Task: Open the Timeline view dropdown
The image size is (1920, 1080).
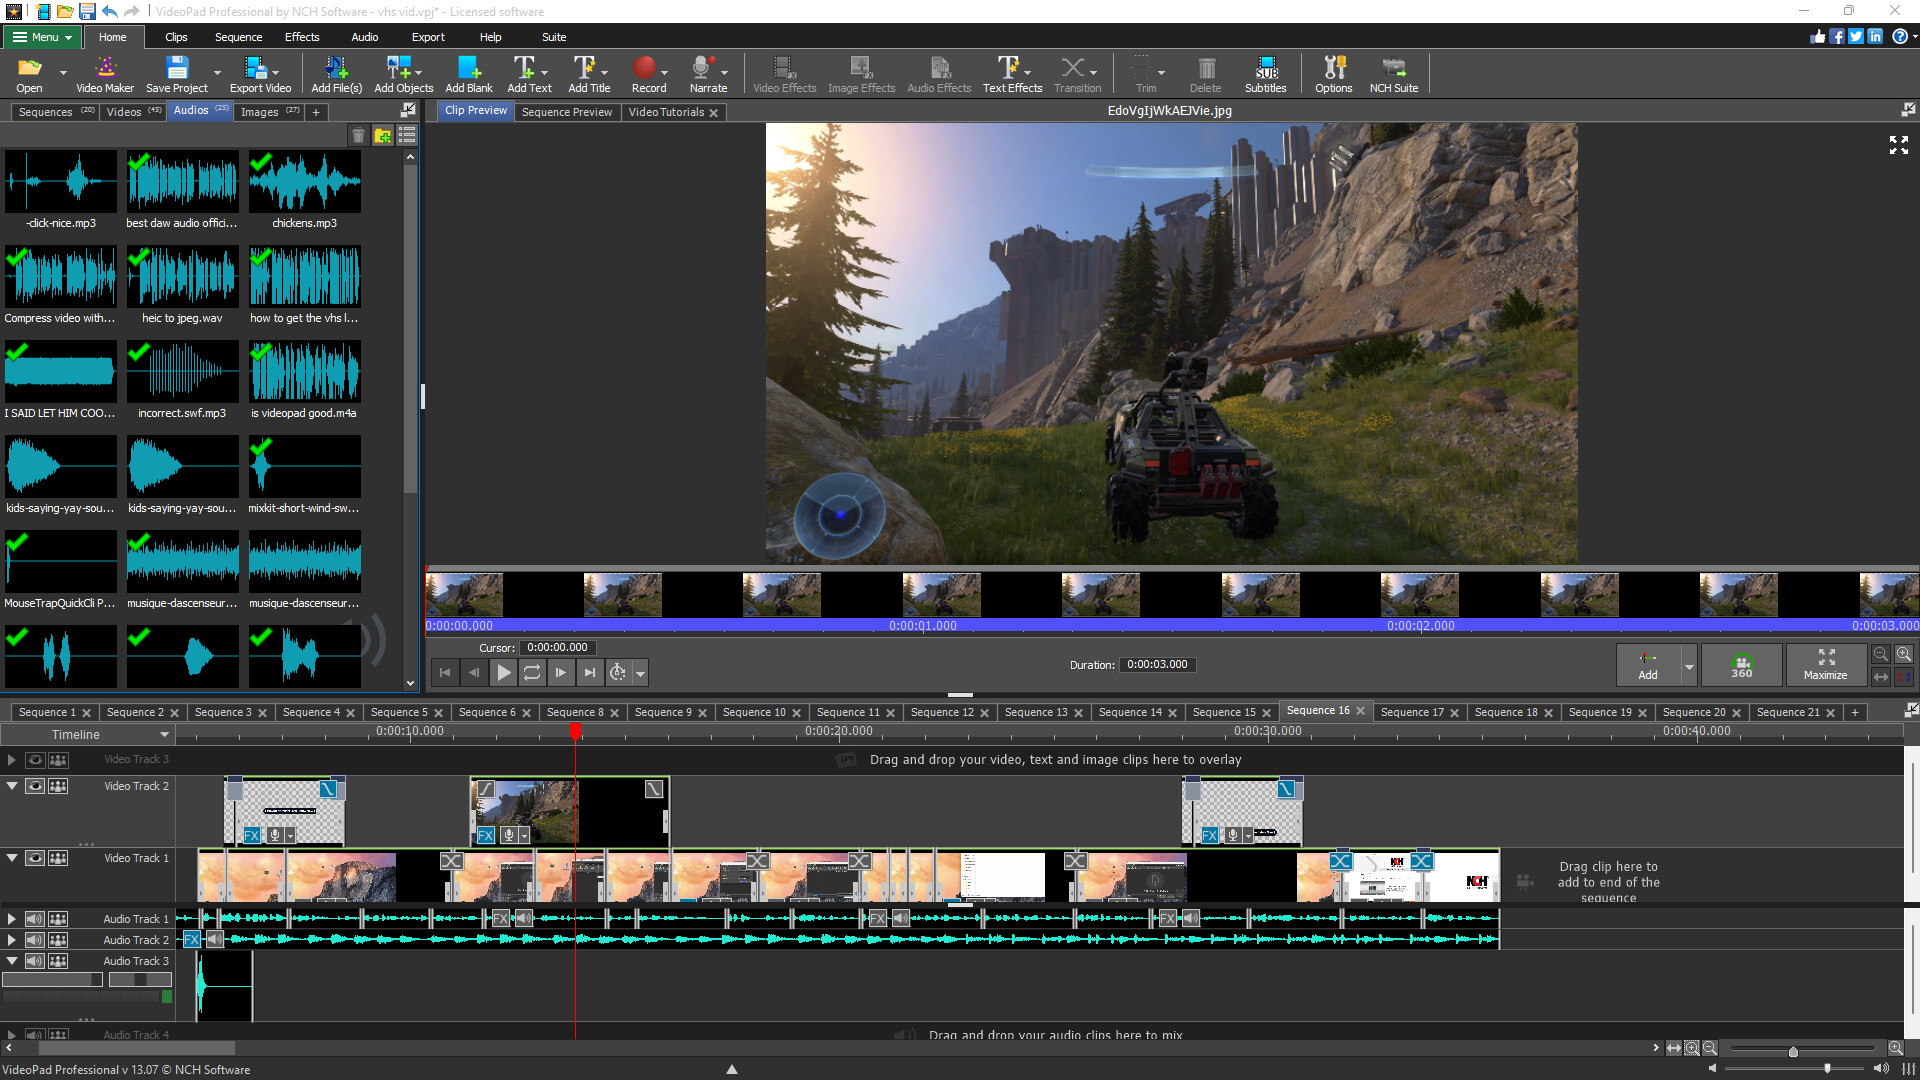Action: point(164,734)
